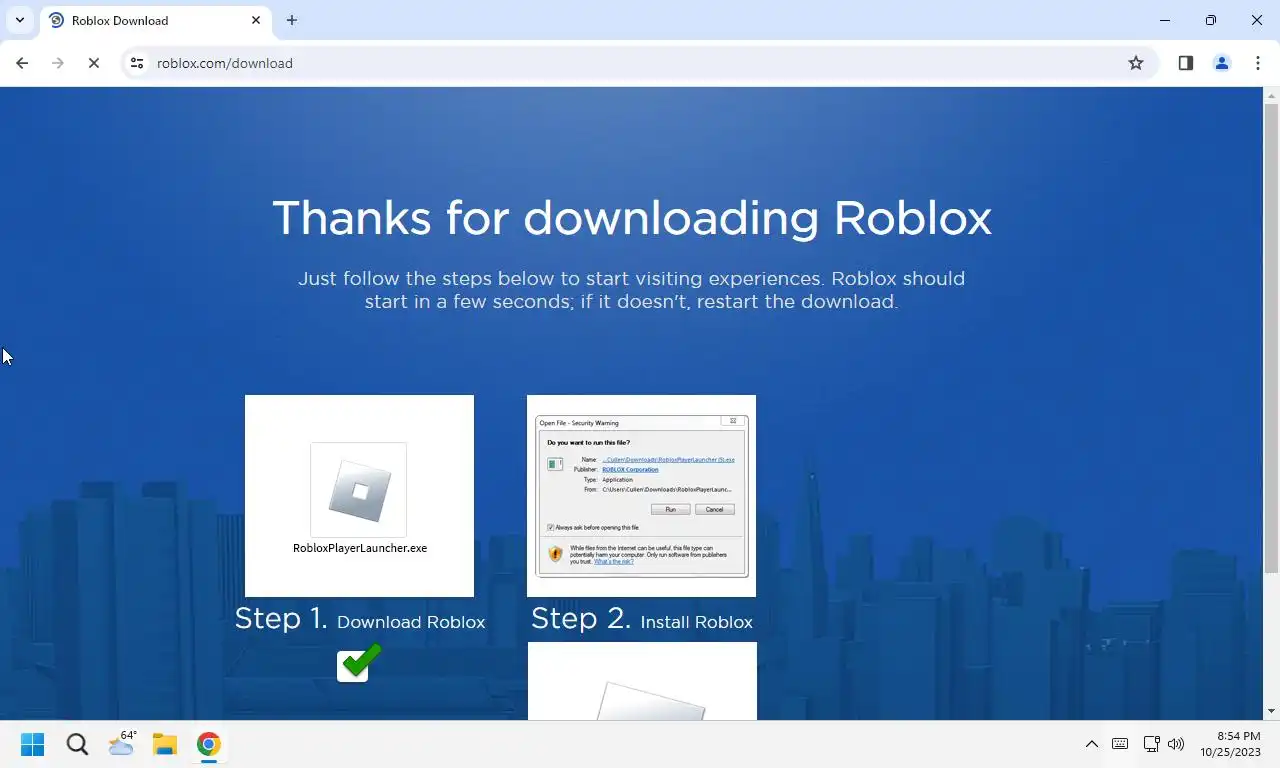The height and width of the screenshot is (768, 1280).
Task: Click the green checkmark under Step 1
Action: (x=359, y=662)
